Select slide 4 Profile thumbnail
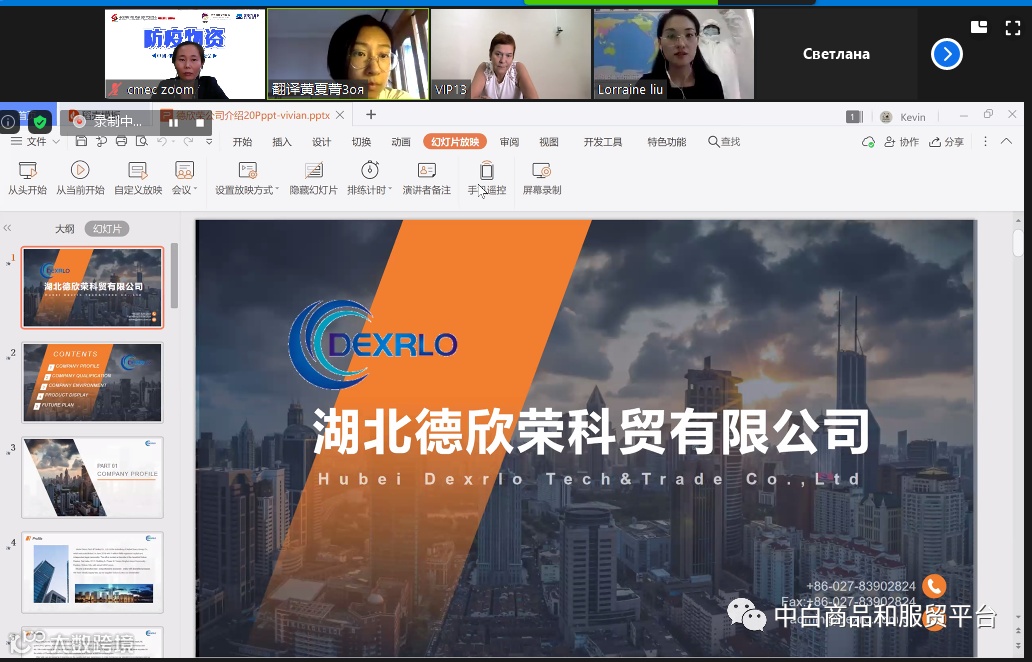1032x662 pixels. 92,572
